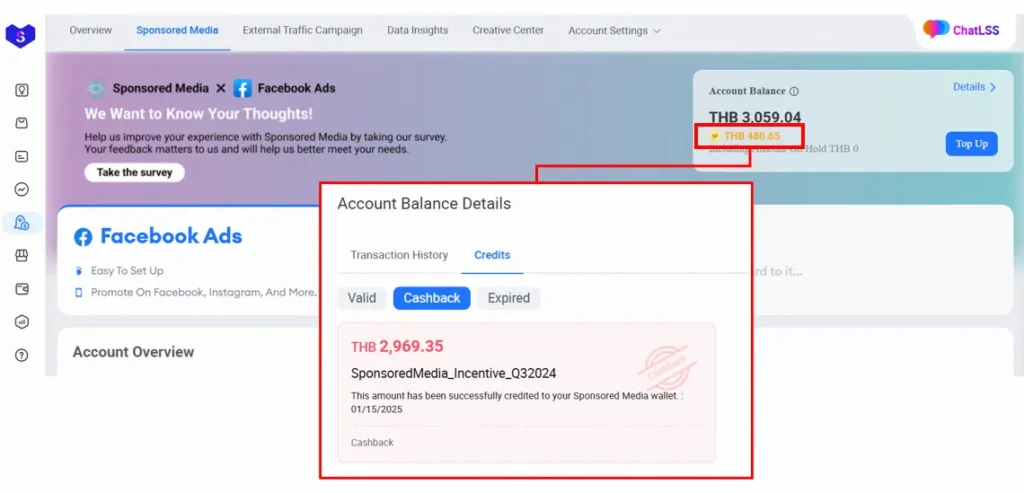The width and height of the screenshot is (1024, 493).
Task: Click the THB 480.65 credit amount
Action: [x=752, y=136]
